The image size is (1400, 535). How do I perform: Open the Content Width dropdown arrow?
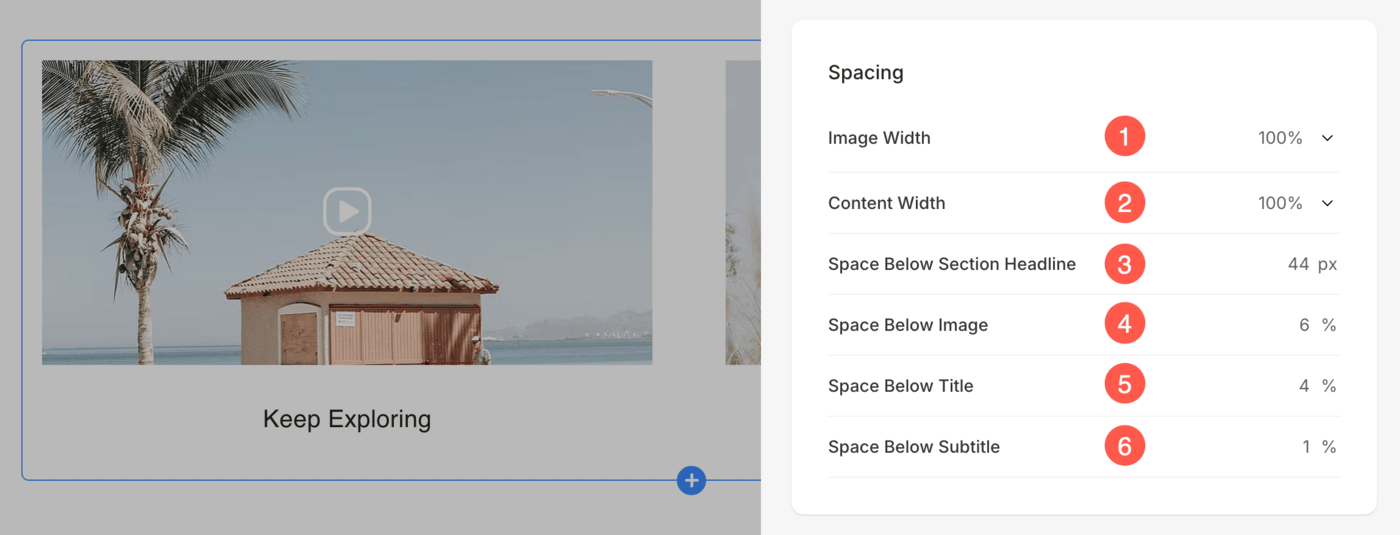1327,203
